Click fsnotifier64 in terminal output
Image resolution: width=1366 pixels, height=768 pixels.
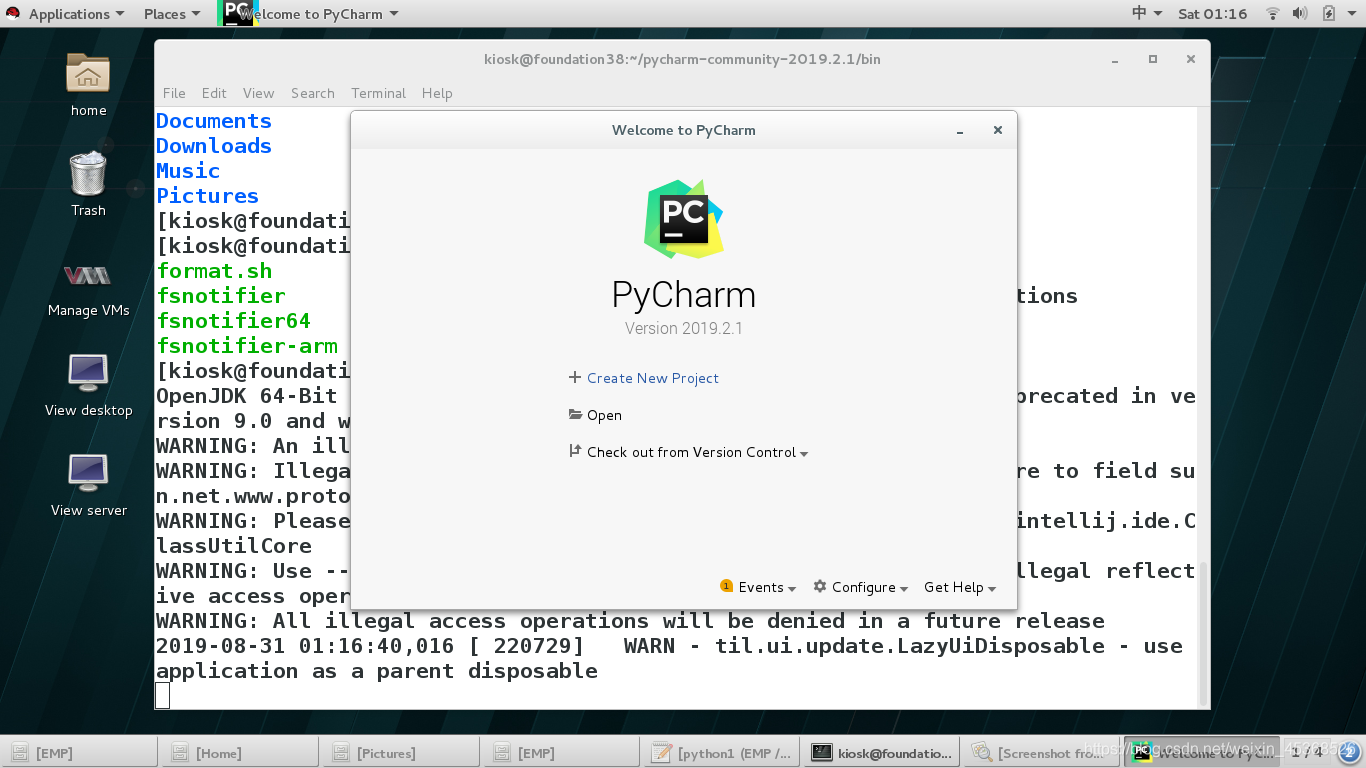click(x=234, y=321)
